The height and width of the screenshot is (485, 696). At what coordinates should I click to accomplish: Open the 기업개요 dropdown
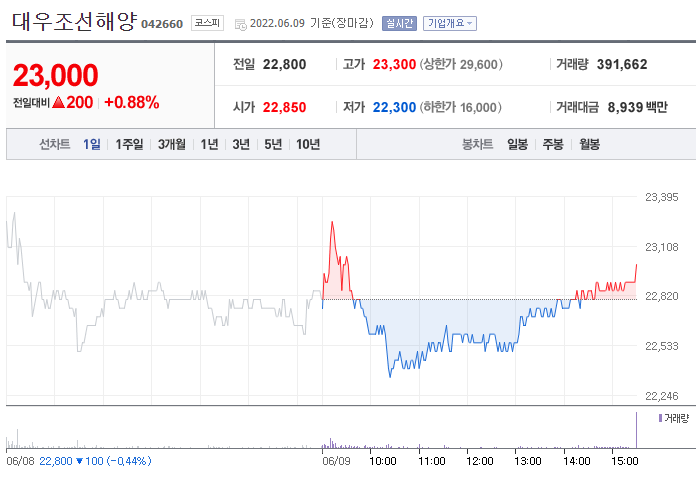pyautogui.click(x=450, y=24)
